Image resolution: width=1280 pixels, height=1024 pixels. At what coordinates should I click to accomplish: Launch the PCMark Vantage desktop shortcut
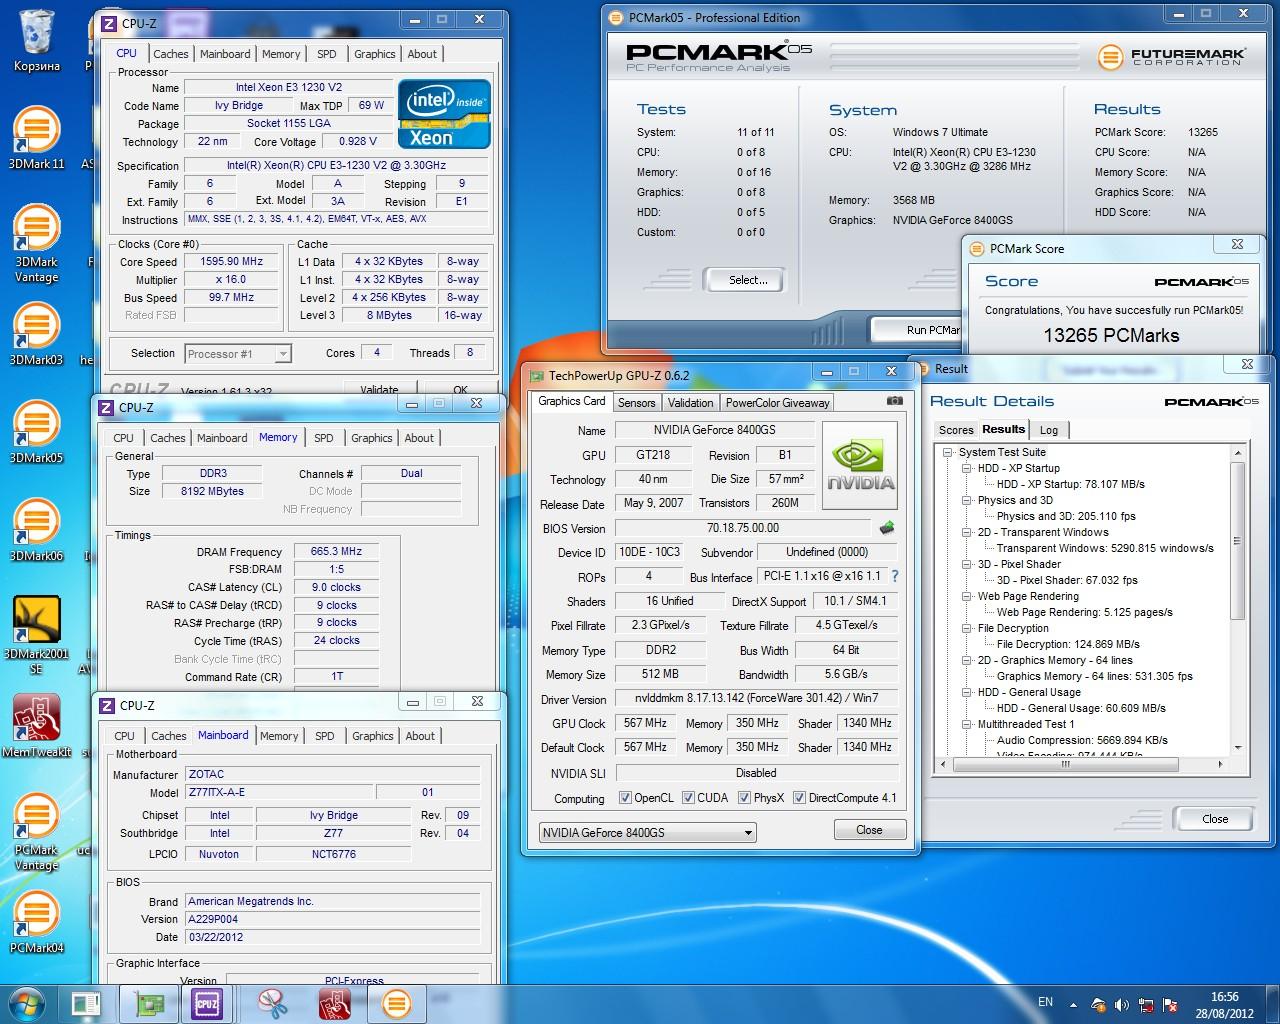36,832
